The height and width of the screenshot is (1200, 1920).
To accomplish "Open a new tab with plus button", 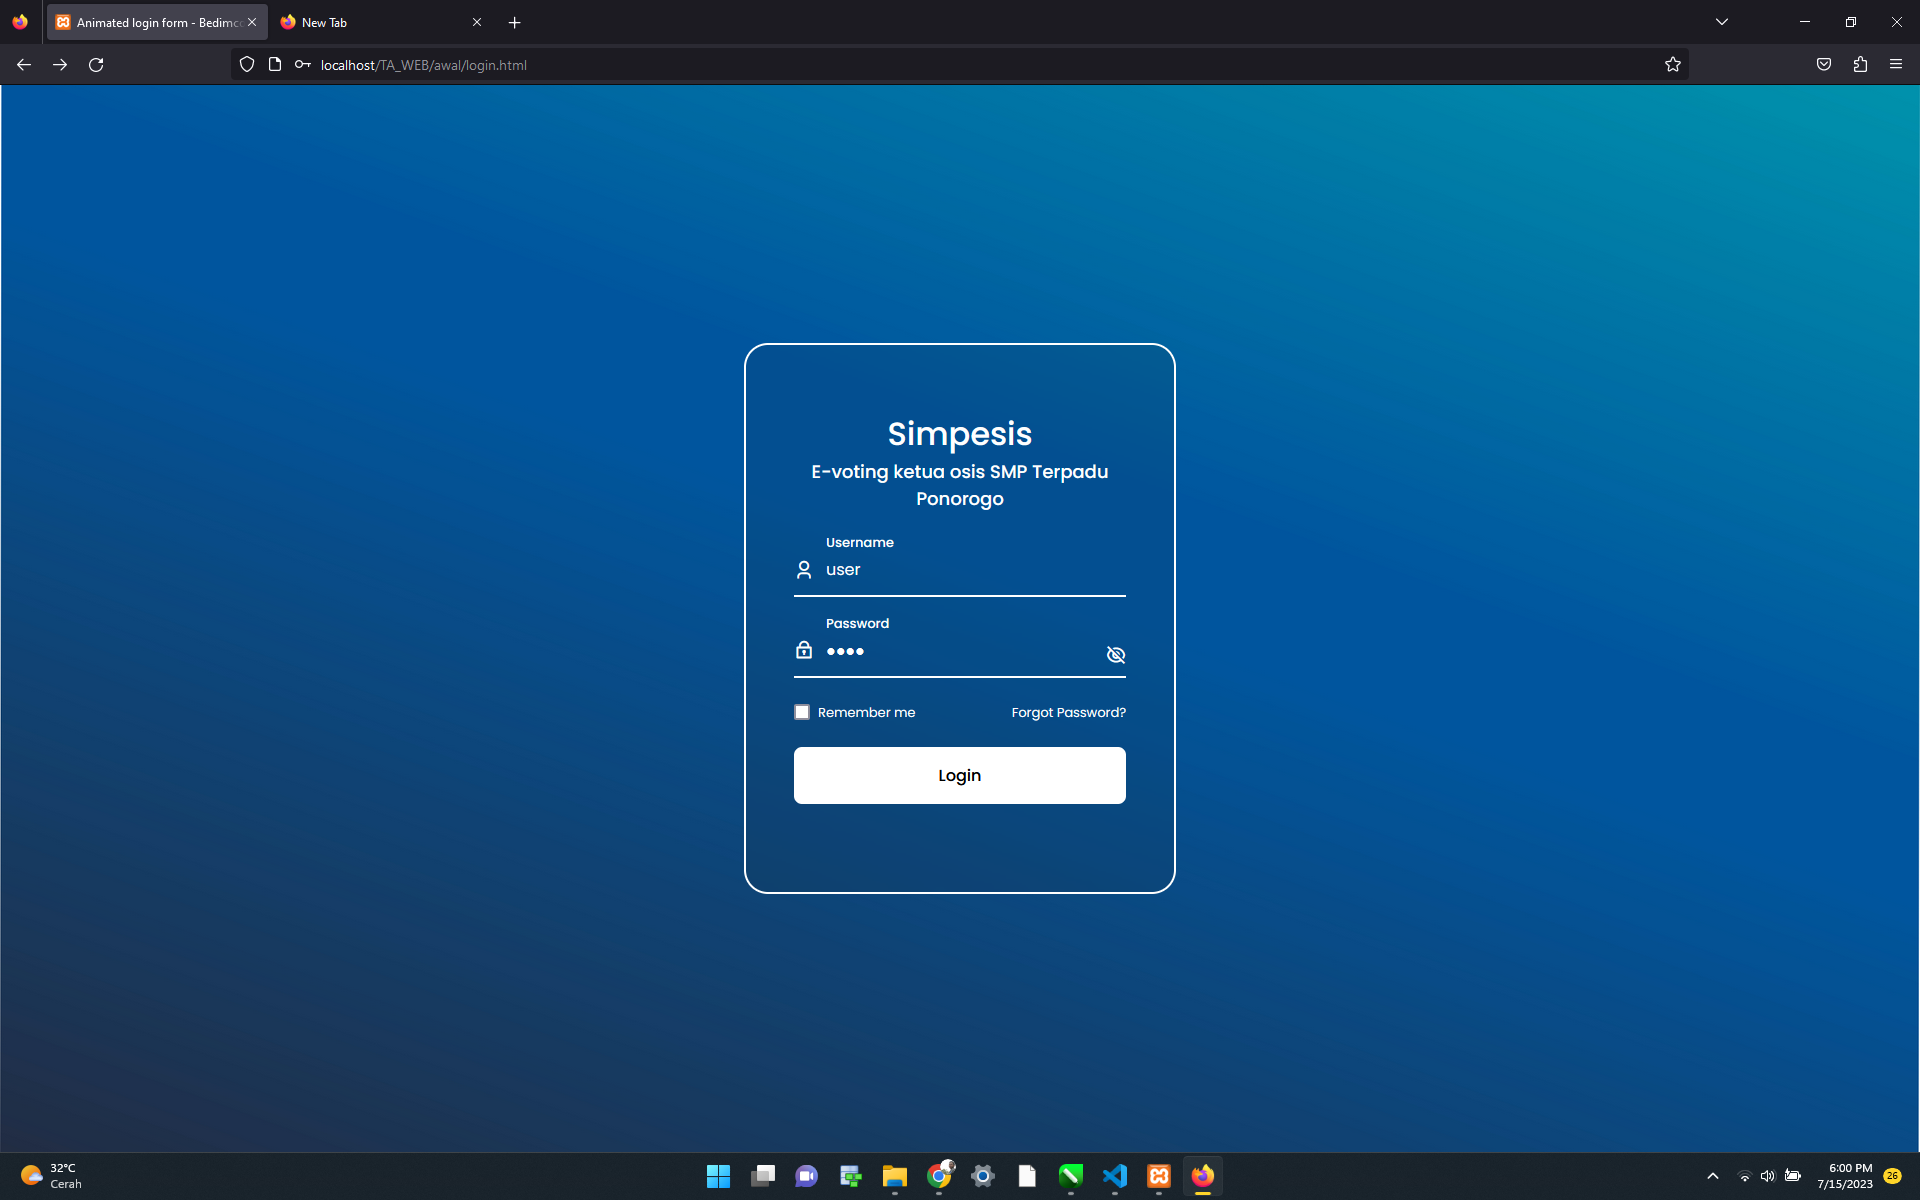I will (515, 22).
